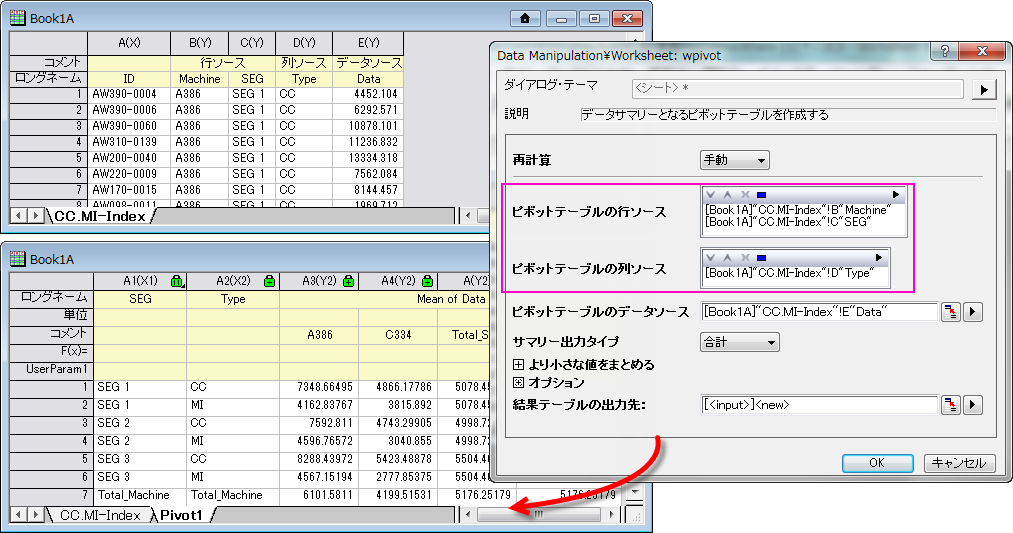Open data source flyout arrow button

(973, 312)
